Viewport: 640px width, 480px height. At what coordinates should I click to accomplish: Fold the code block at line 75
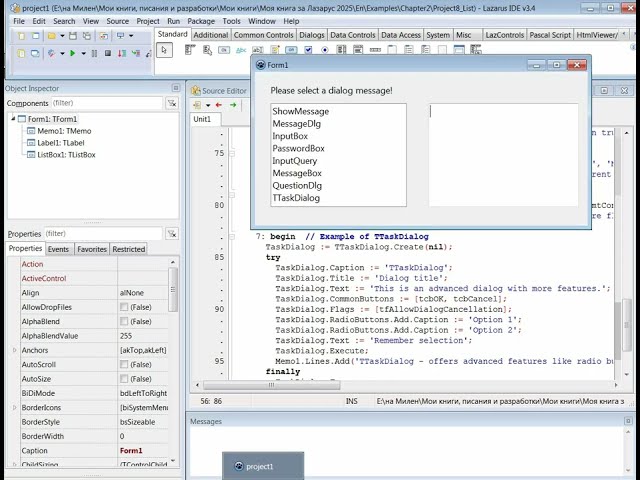coord(232,153)
